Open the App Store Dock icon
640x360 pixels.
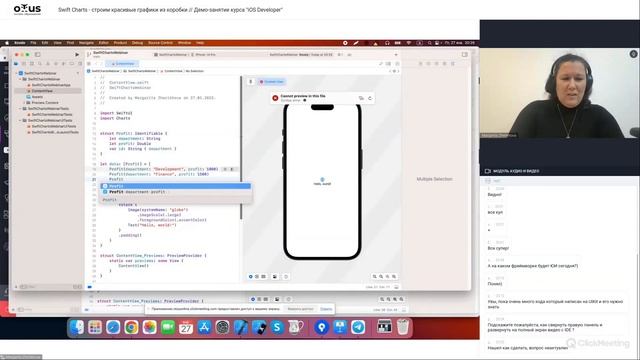204,327
